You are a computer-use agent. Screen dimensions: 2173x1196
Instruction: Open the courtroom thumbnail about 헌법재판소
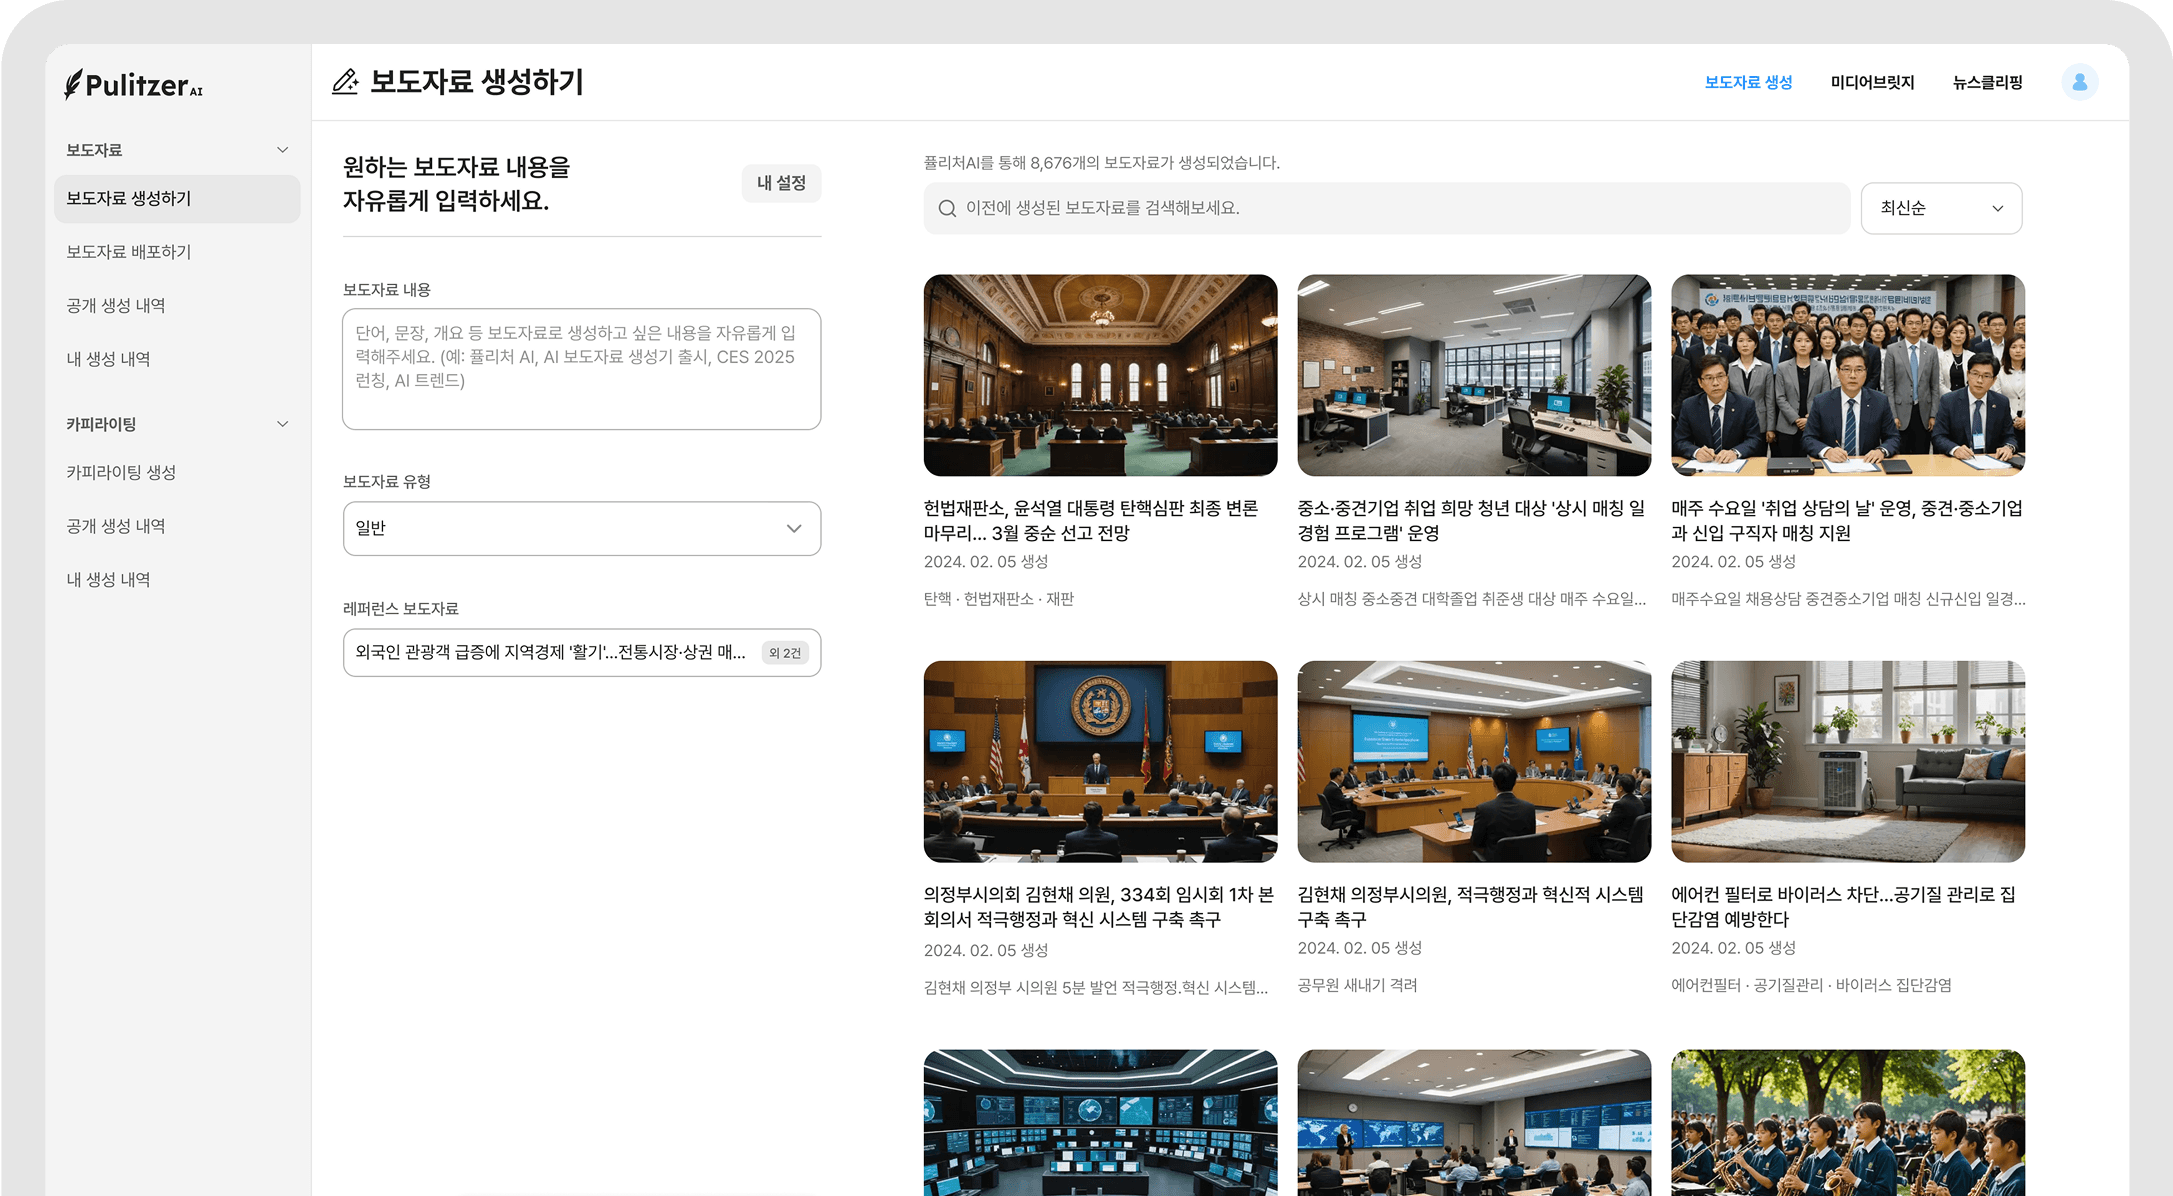[x=1100, y=375]
